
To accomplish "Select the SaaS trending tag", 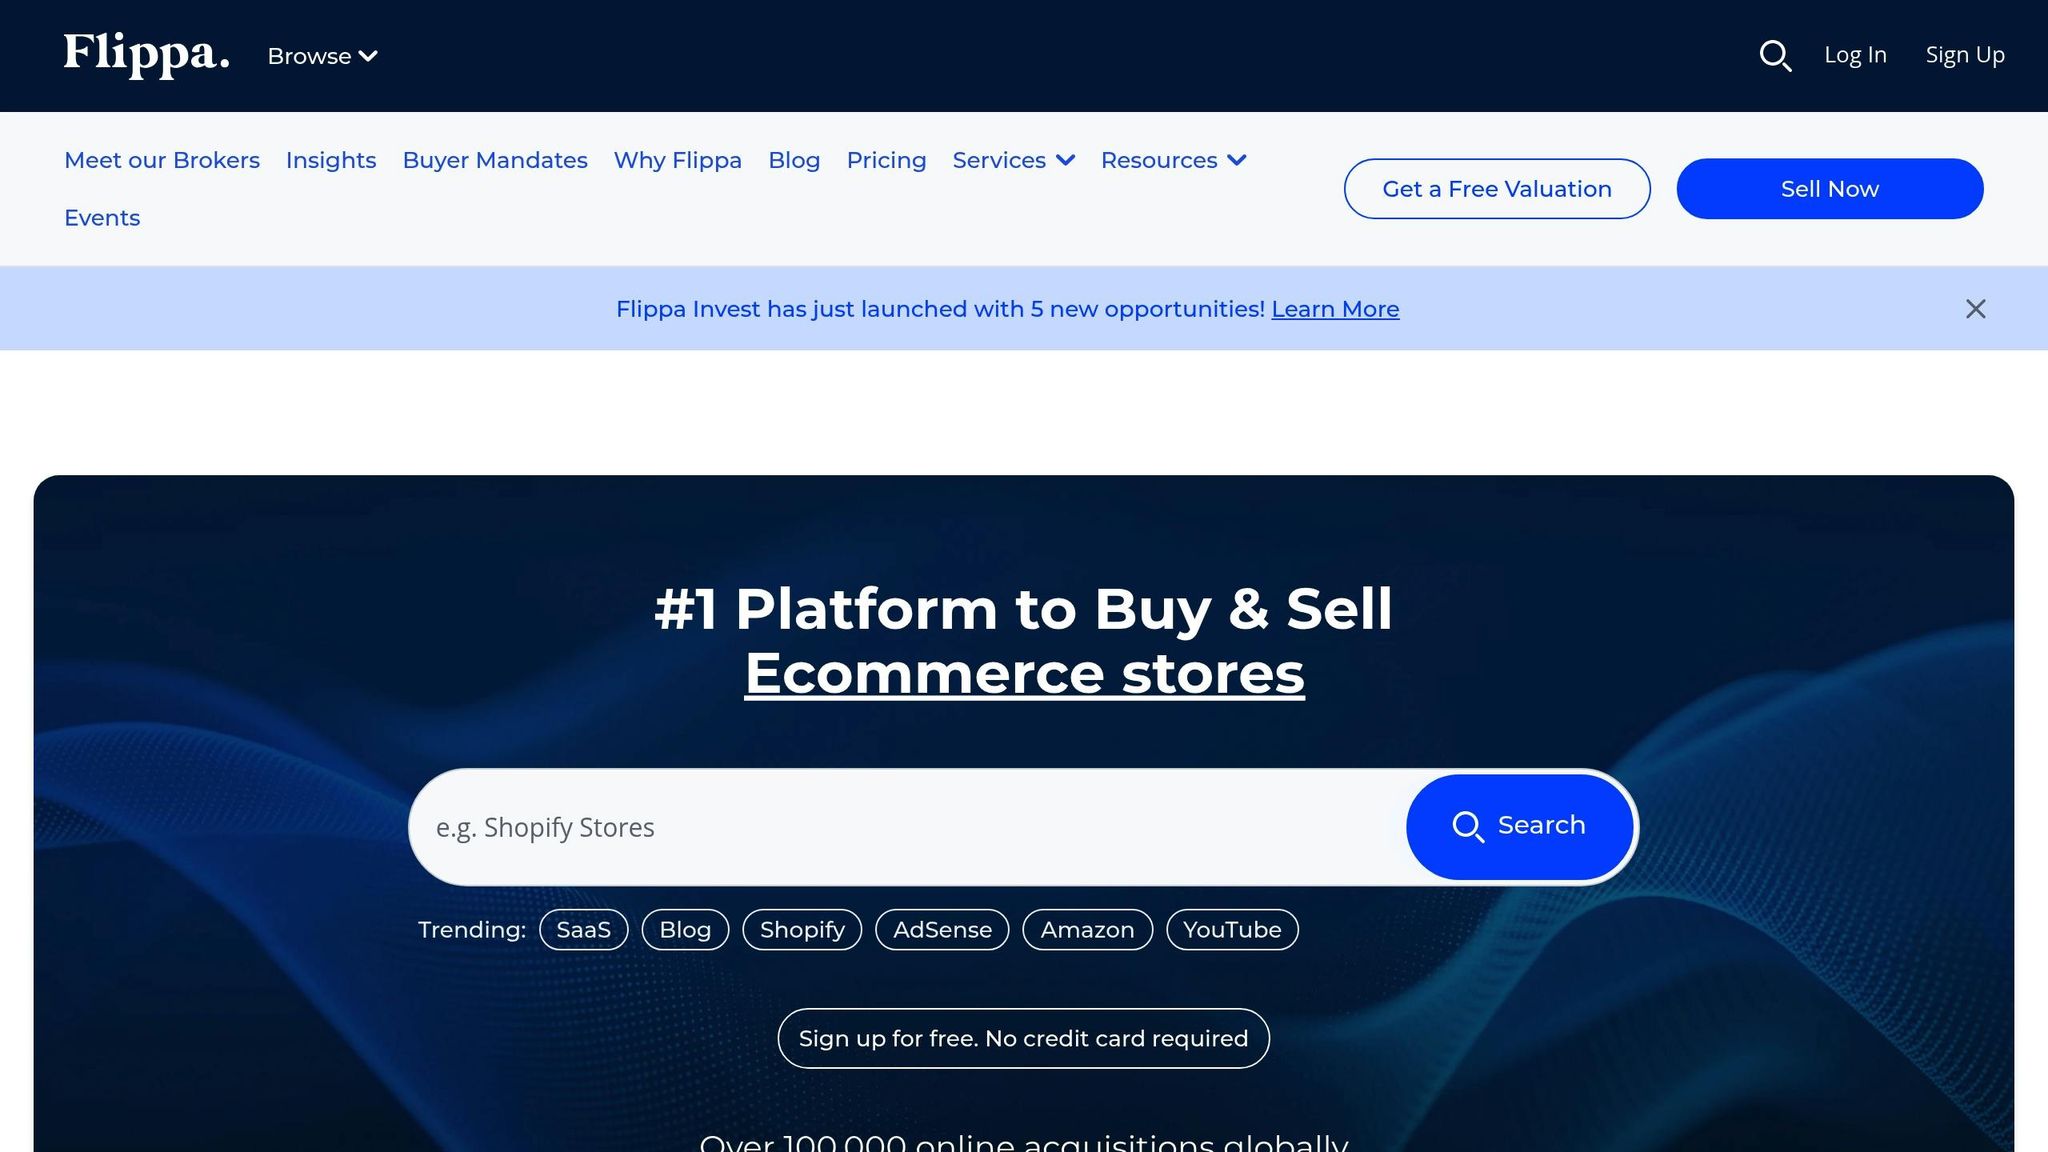I will click(x=583, y=930).
